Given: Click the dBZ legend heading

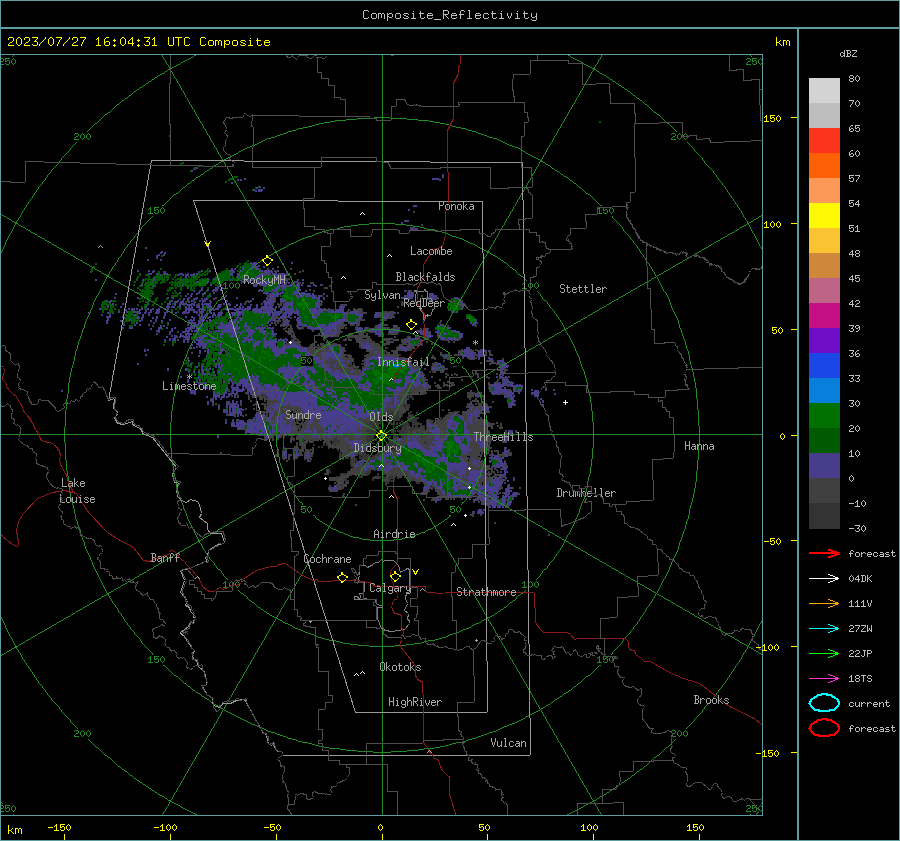Looking at the screenshot, I should click(848, 53).
